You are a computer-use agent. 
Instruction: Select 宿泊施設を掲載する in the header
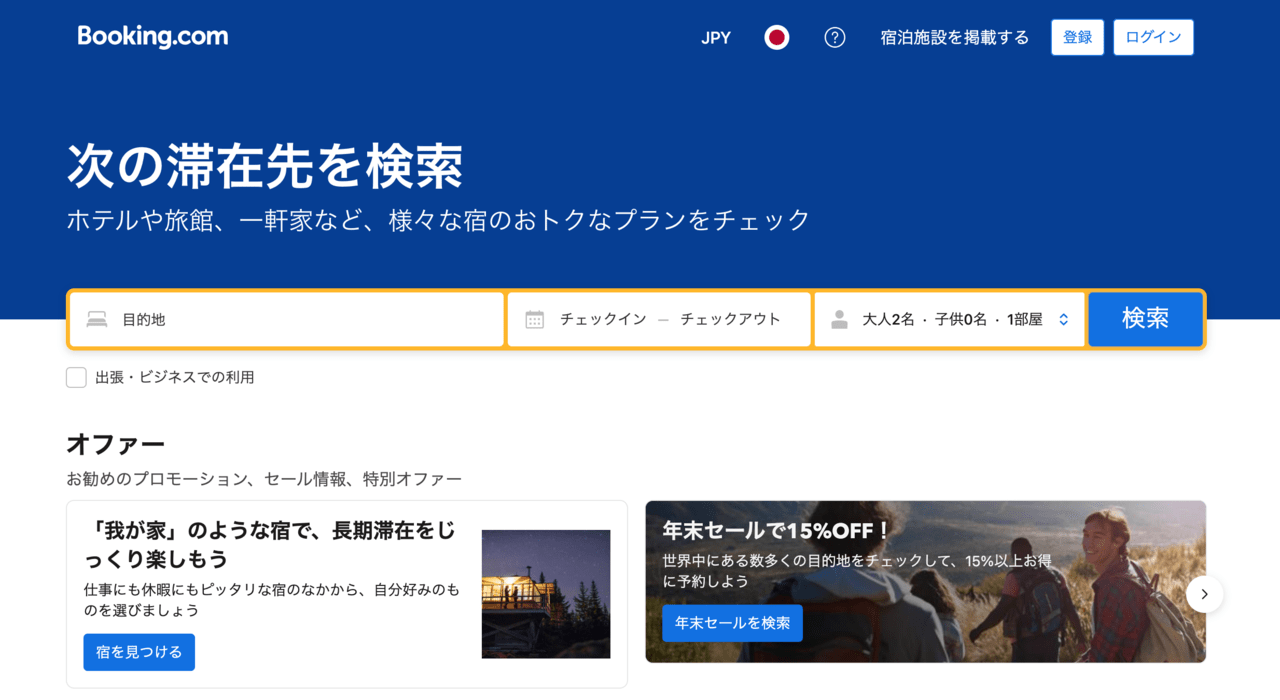(x=955, y=37)
